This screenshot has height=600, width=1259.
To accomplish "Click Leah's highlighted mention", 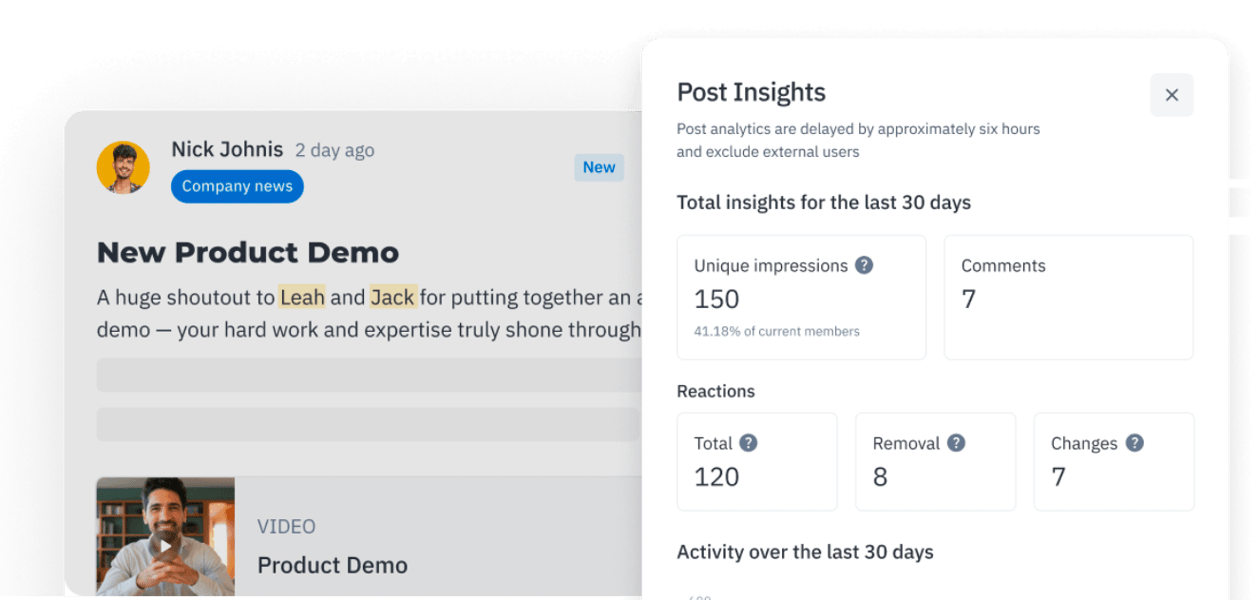I will tap(302, 297).
